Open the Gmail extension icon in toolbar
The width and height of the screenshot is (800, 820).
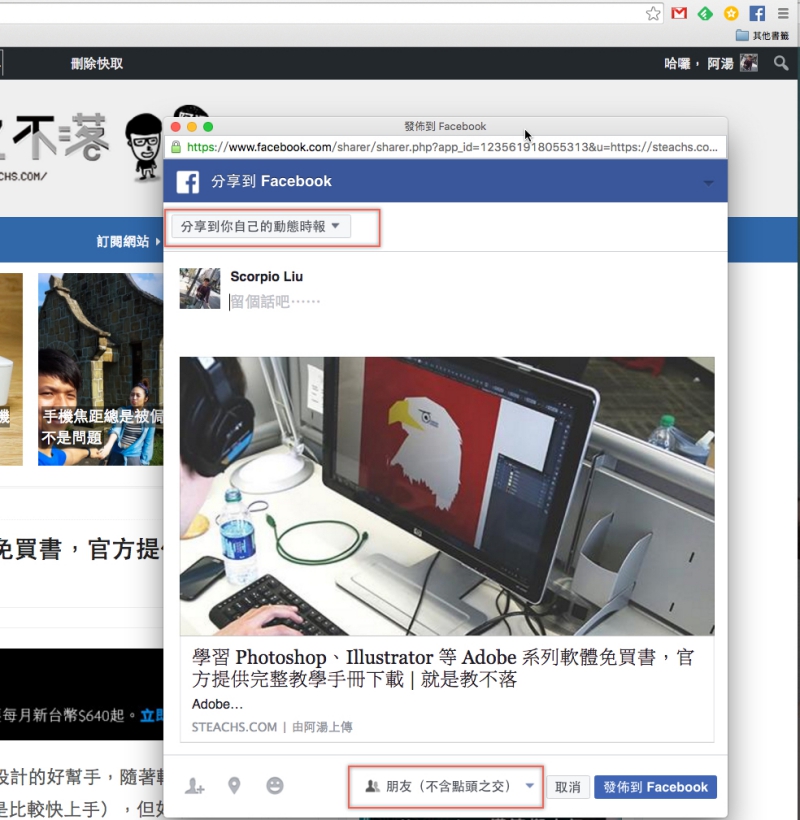[x=678, y=13]
